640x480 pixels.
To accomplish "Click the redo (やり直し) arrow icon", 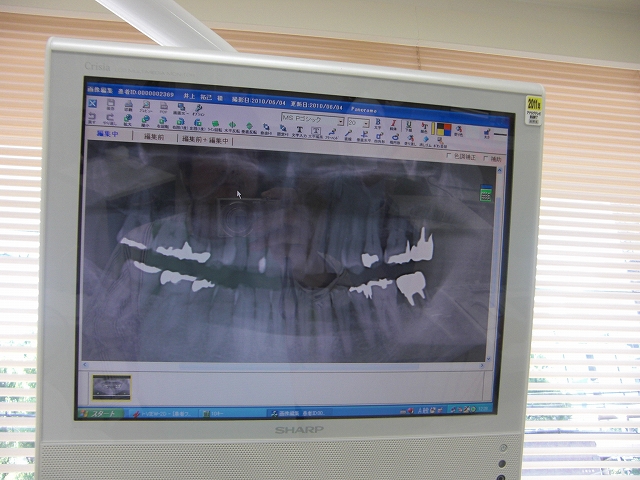I will [110, 117].
